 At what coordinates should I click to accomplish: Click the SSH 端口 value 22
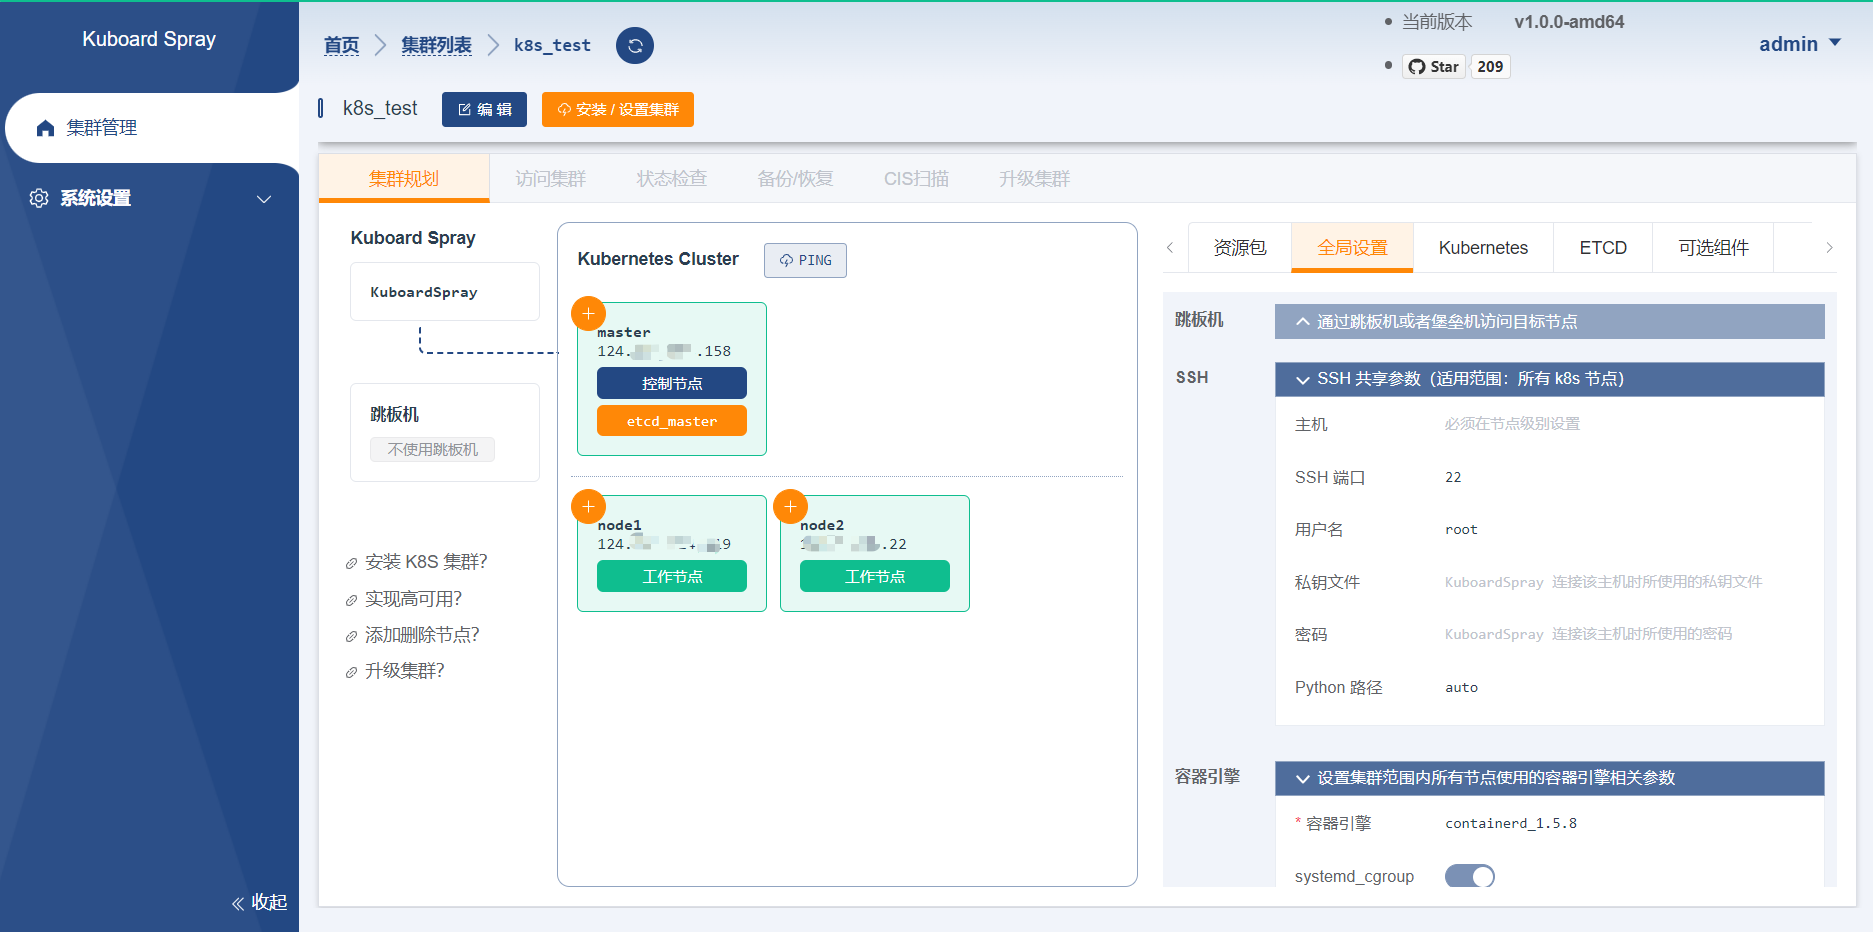coord(1453,478)
